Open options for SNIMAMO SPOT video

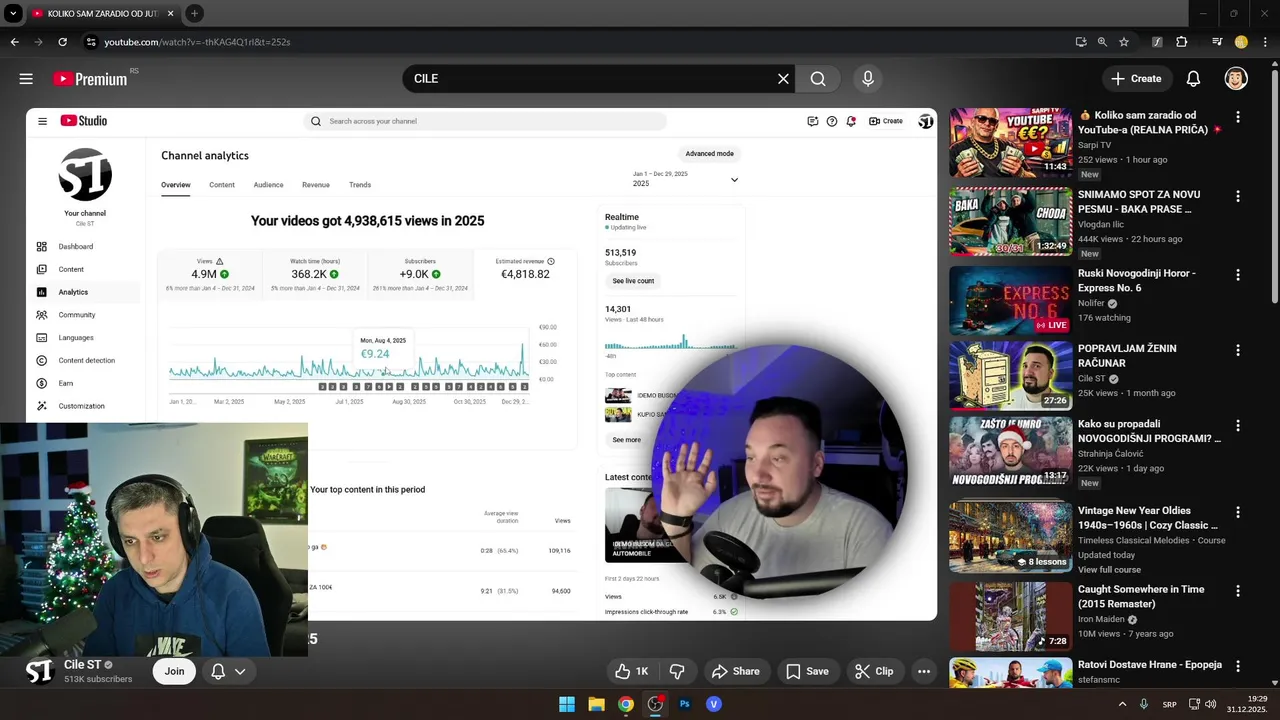(1238, 196)
